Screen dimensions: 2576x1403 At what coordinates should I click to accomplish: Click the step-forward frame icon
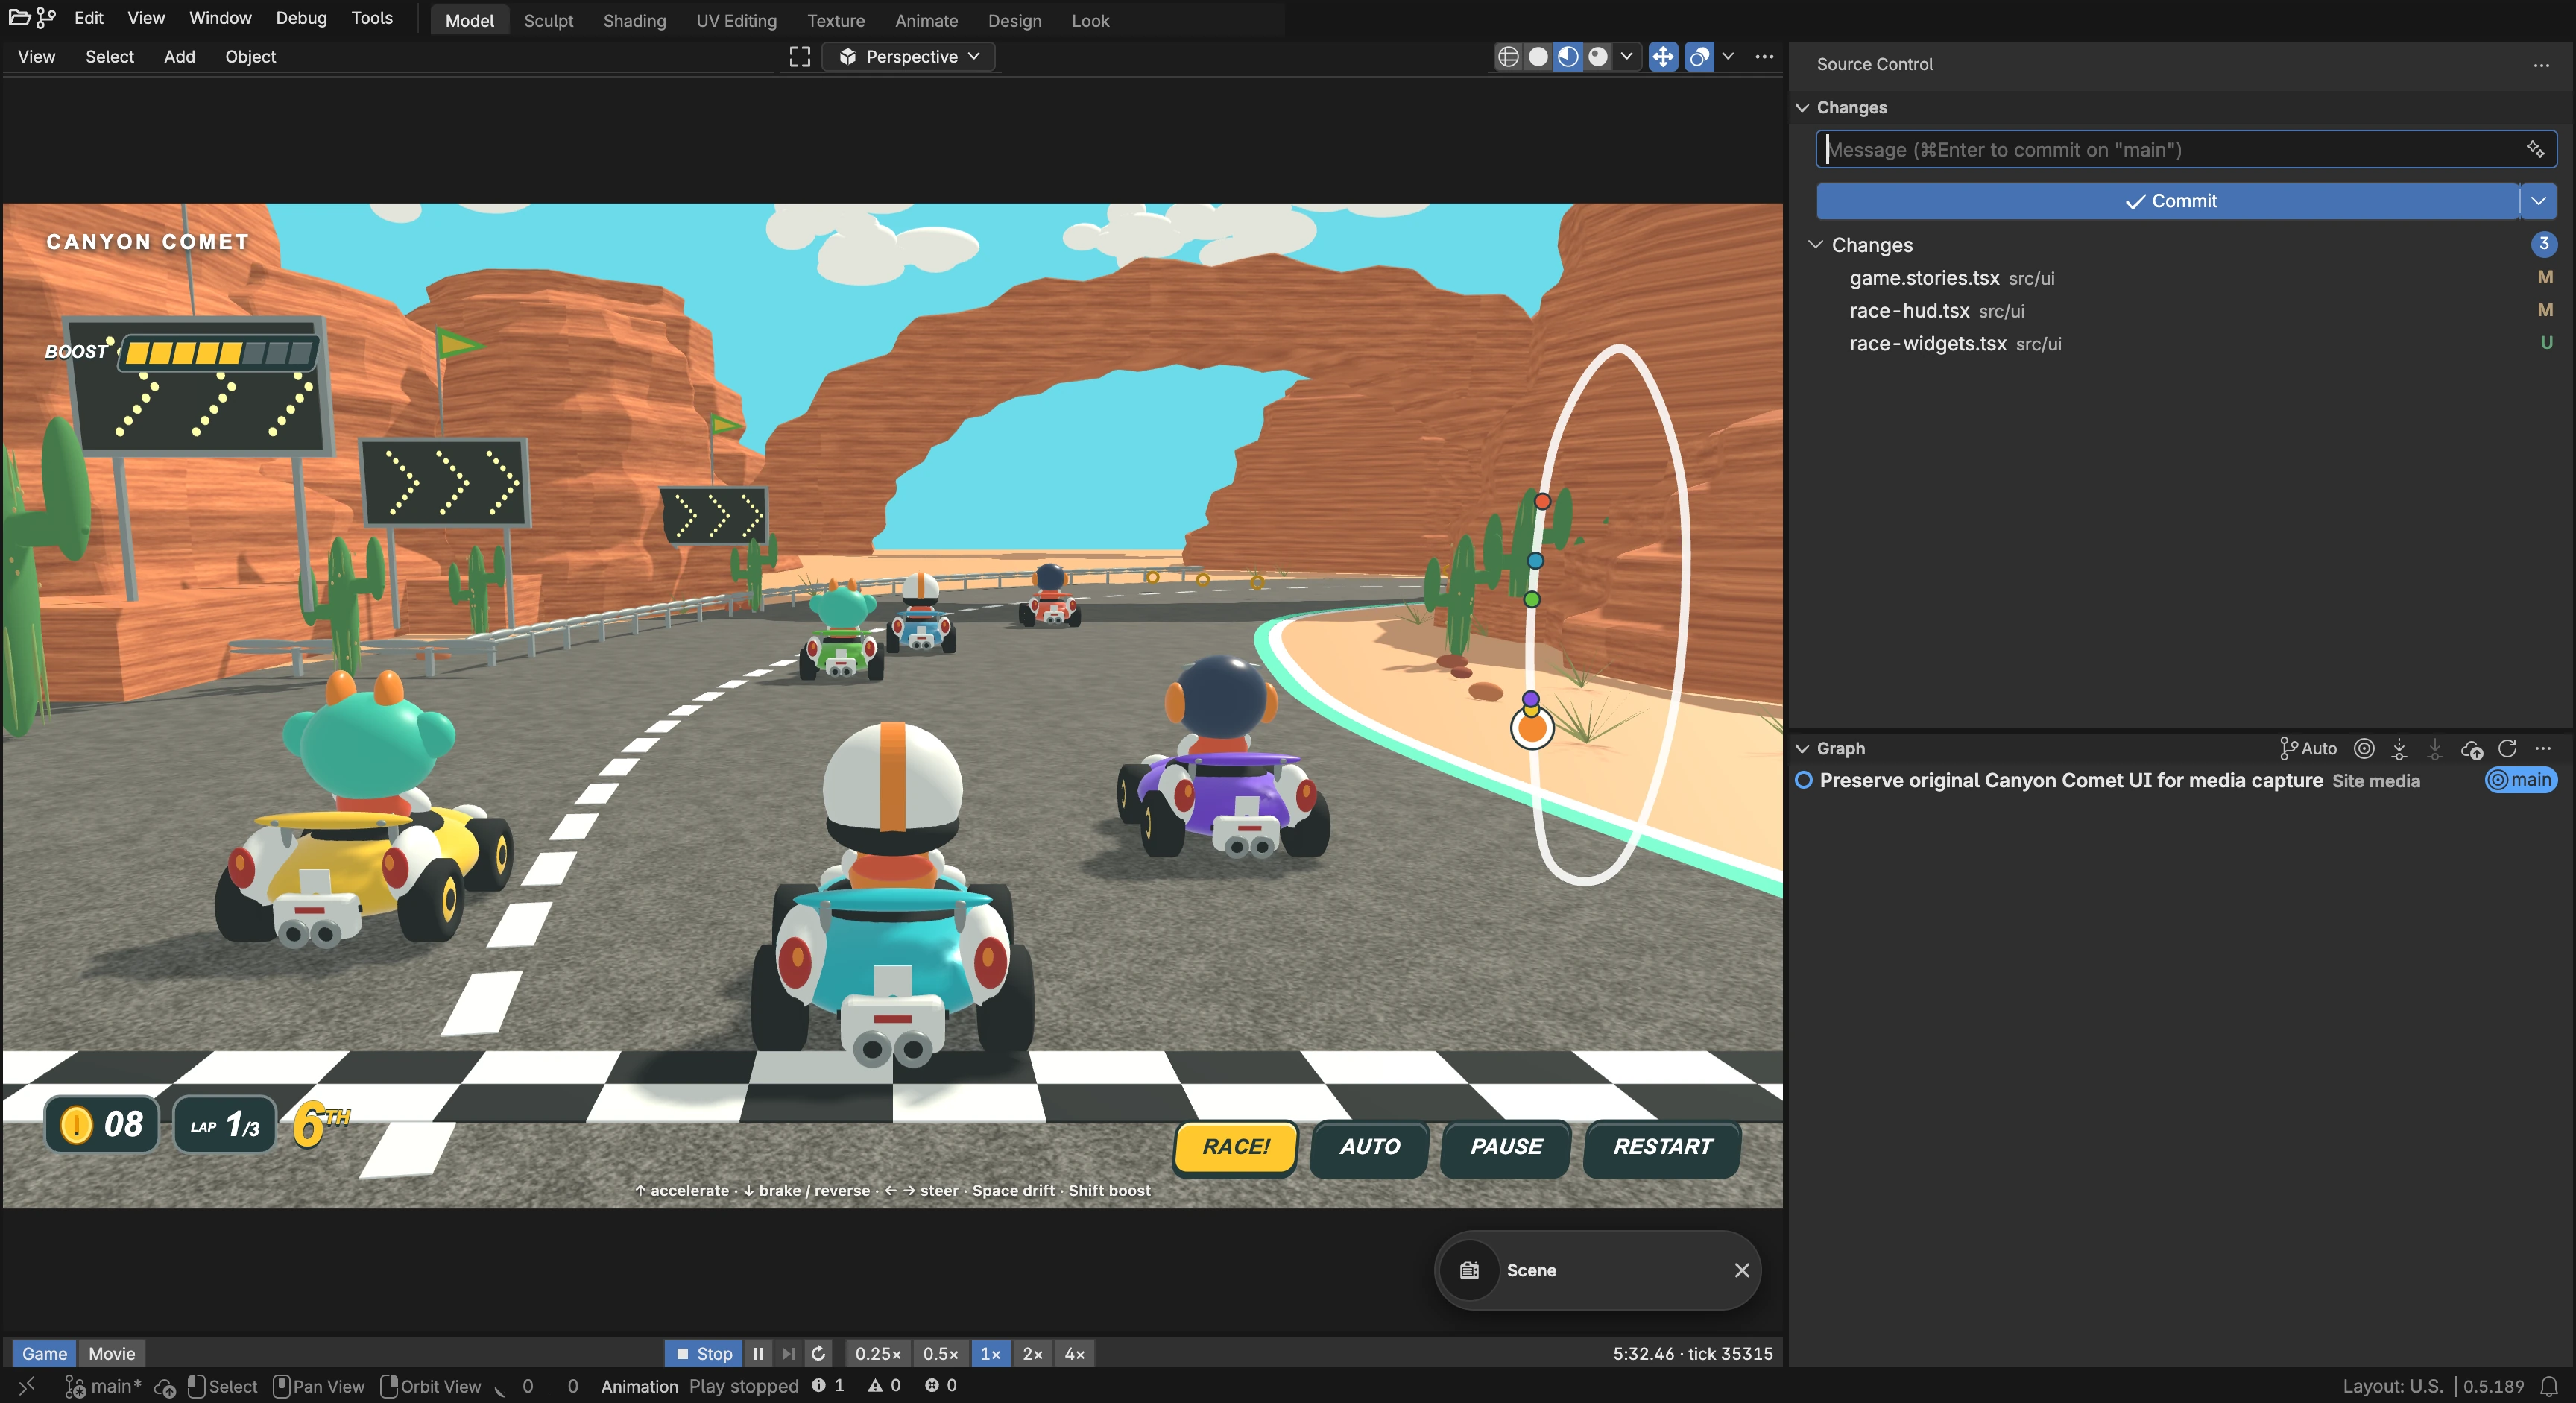[x=789, y=1353]
